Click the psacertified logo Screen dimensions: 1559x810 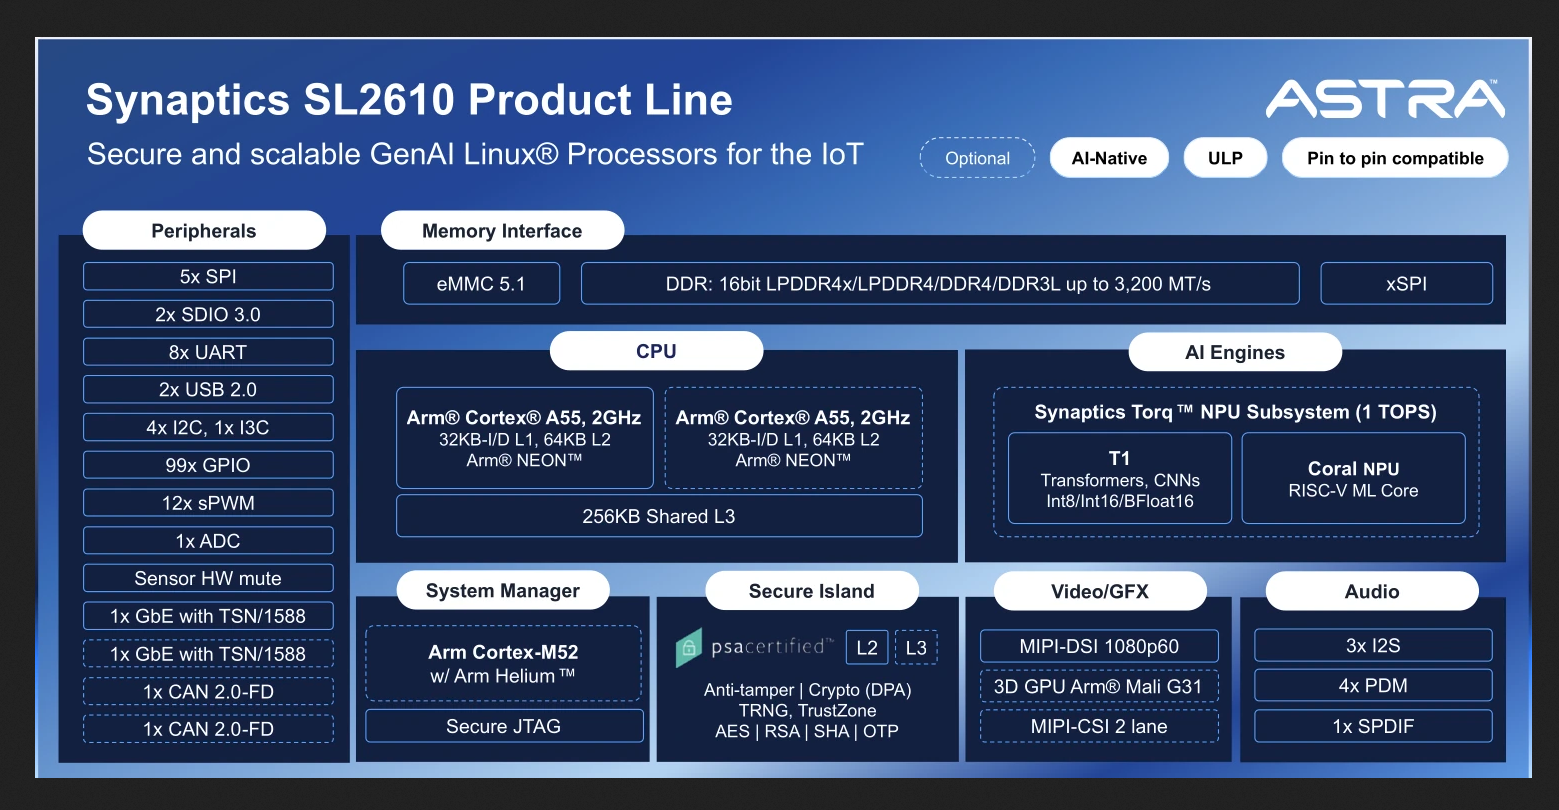[754, 647]
